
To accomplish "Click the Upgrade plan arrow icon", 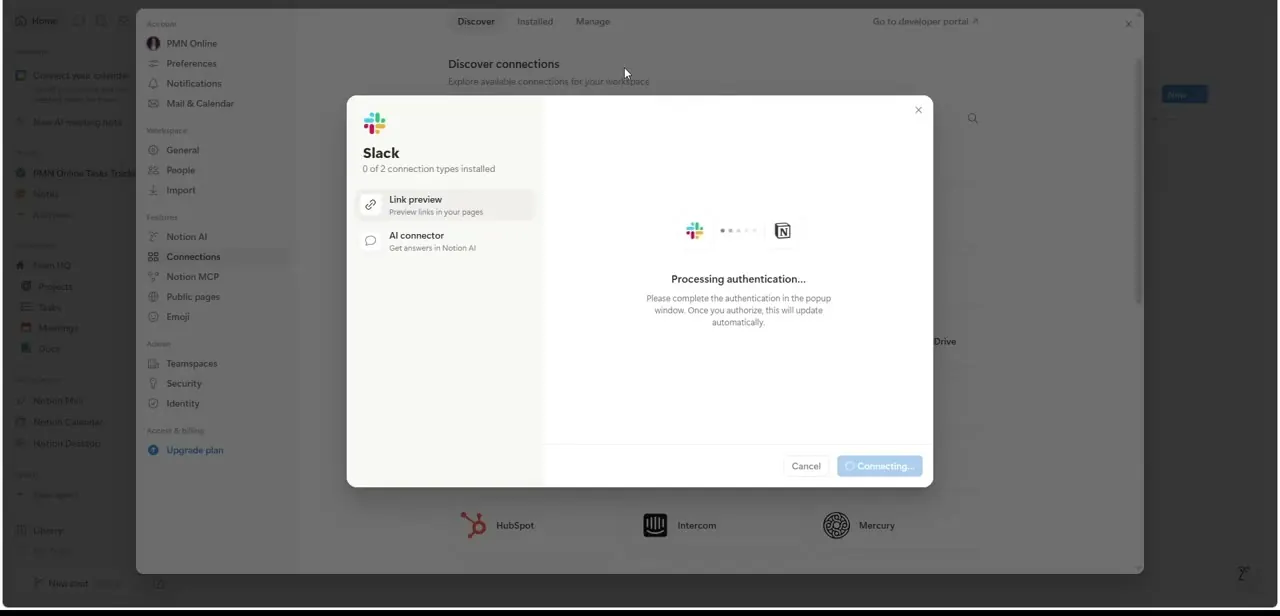I will pyautogui.click(x=153, y=450).
